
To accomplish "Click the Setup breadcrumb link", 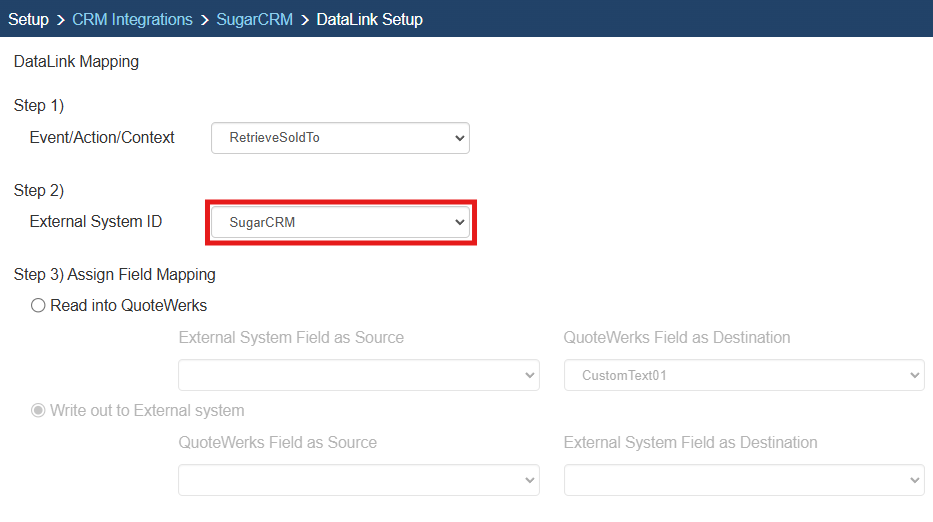I will click(28, 19).
